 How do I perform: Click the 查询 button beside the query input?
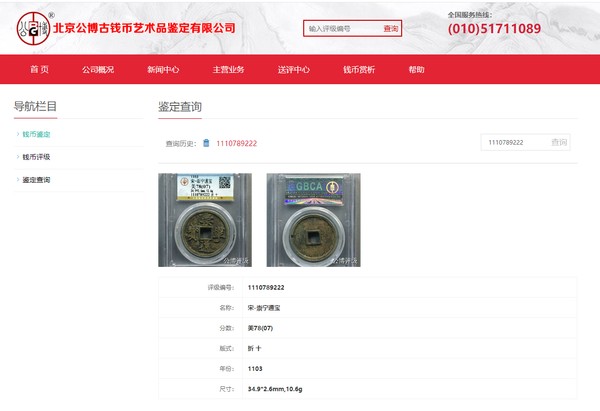point(559,142)
